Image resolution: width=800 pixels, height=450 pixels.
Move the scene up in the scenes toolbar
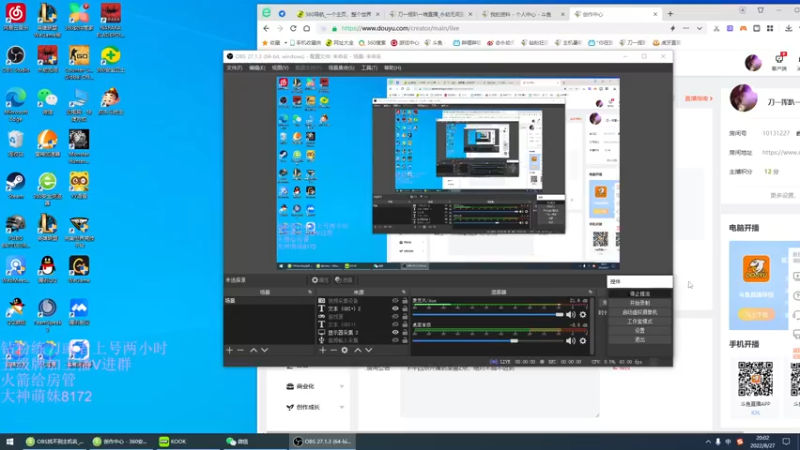pos(254,350)
